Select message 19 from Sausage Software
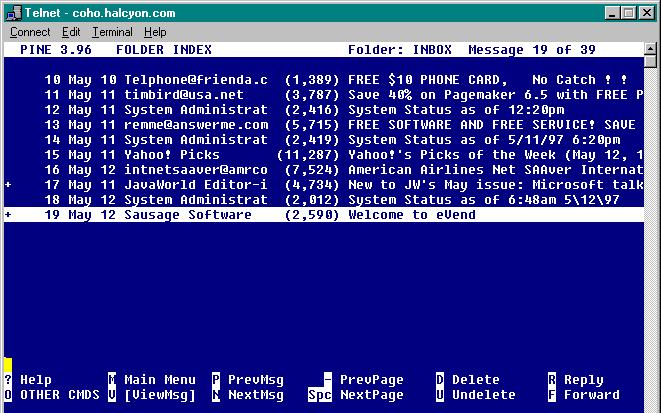The height and width of the screenshot is (413, 661). coord(330,215)
